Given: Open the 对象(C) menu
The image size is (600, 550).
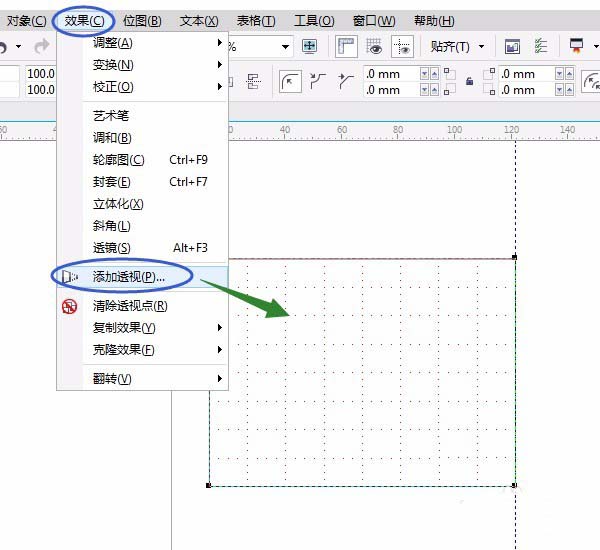Looking at the screenshot, I should coord(26,21).
